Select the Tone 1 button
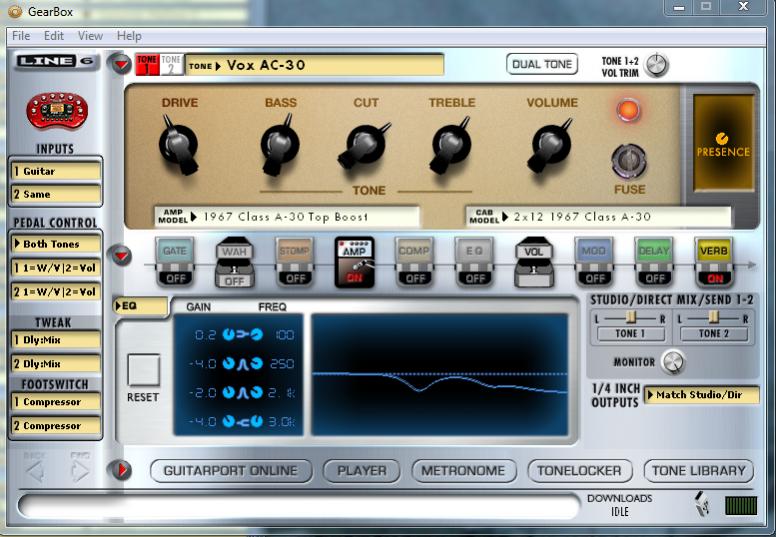This screenshot has height=537, width=776. (x=147, y=65)
